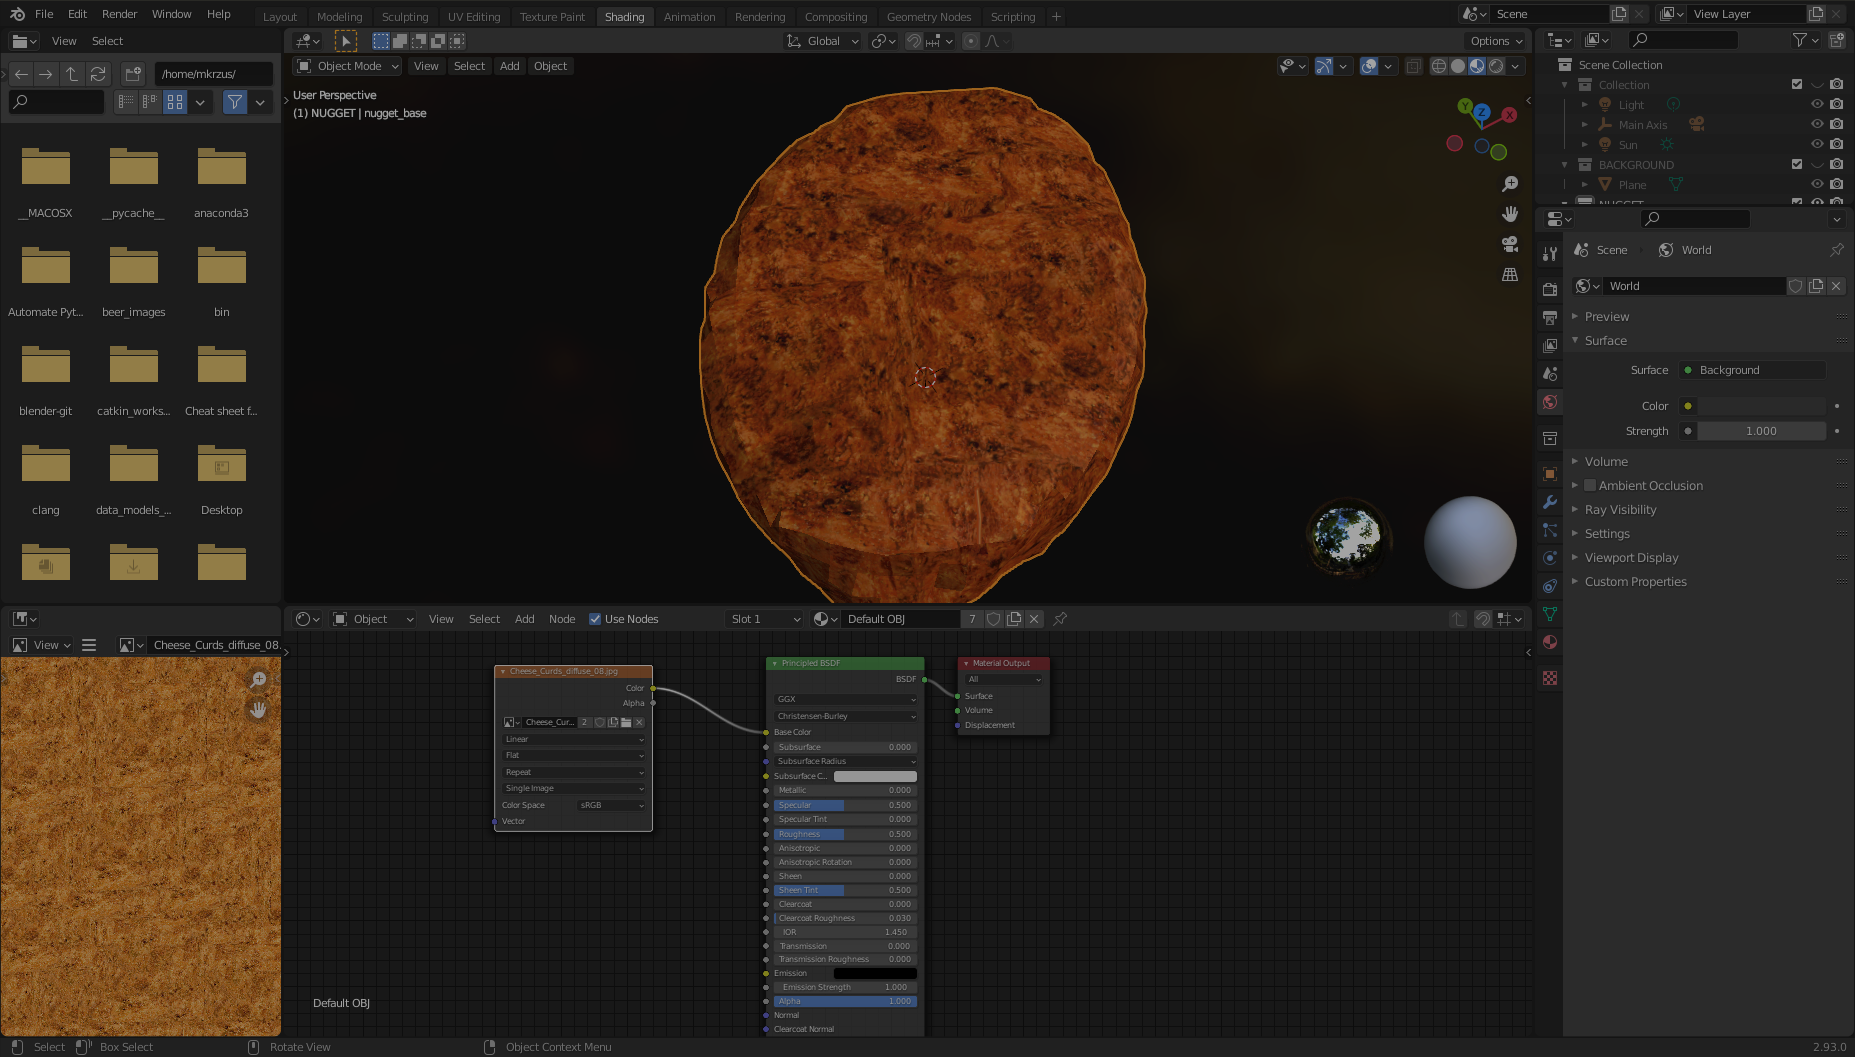Enable the Ambient Occlusion checkbox
This screenshot has height=1057, width=1855.
click(x=1590, y=486)
